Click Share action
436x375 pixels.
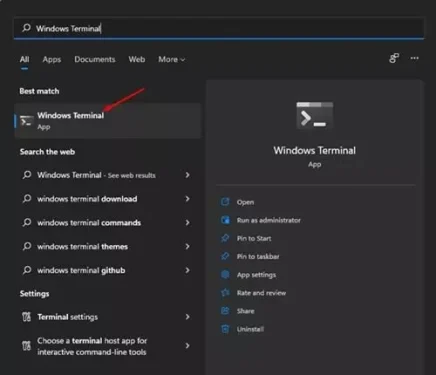(245, 311)
